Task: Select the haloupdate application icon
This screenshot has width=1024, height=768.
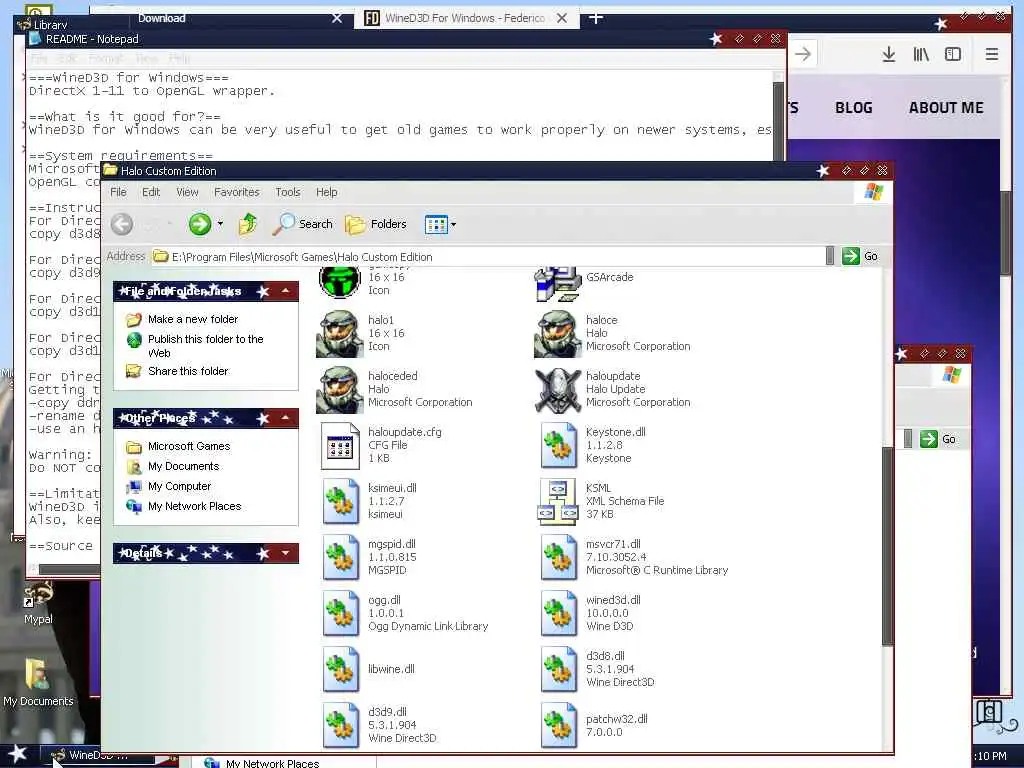Action: 557,390
